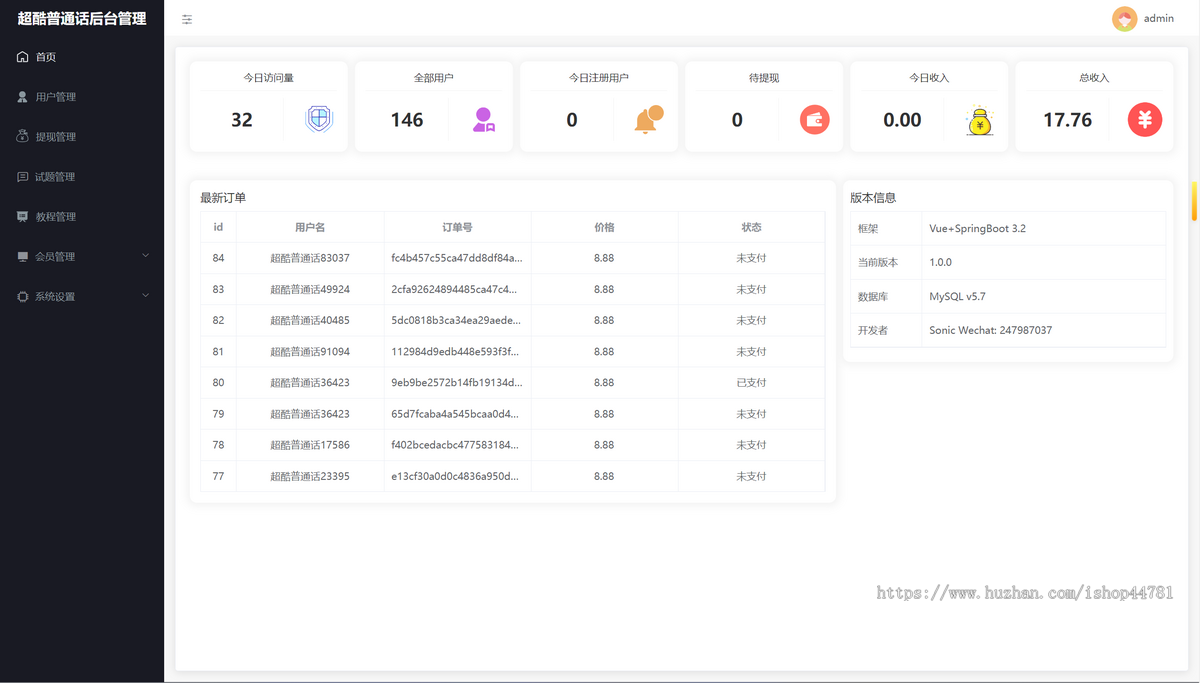Navigate to 试题管理 menu item
Screen dimensions: 1200x683
pos(55,177)
